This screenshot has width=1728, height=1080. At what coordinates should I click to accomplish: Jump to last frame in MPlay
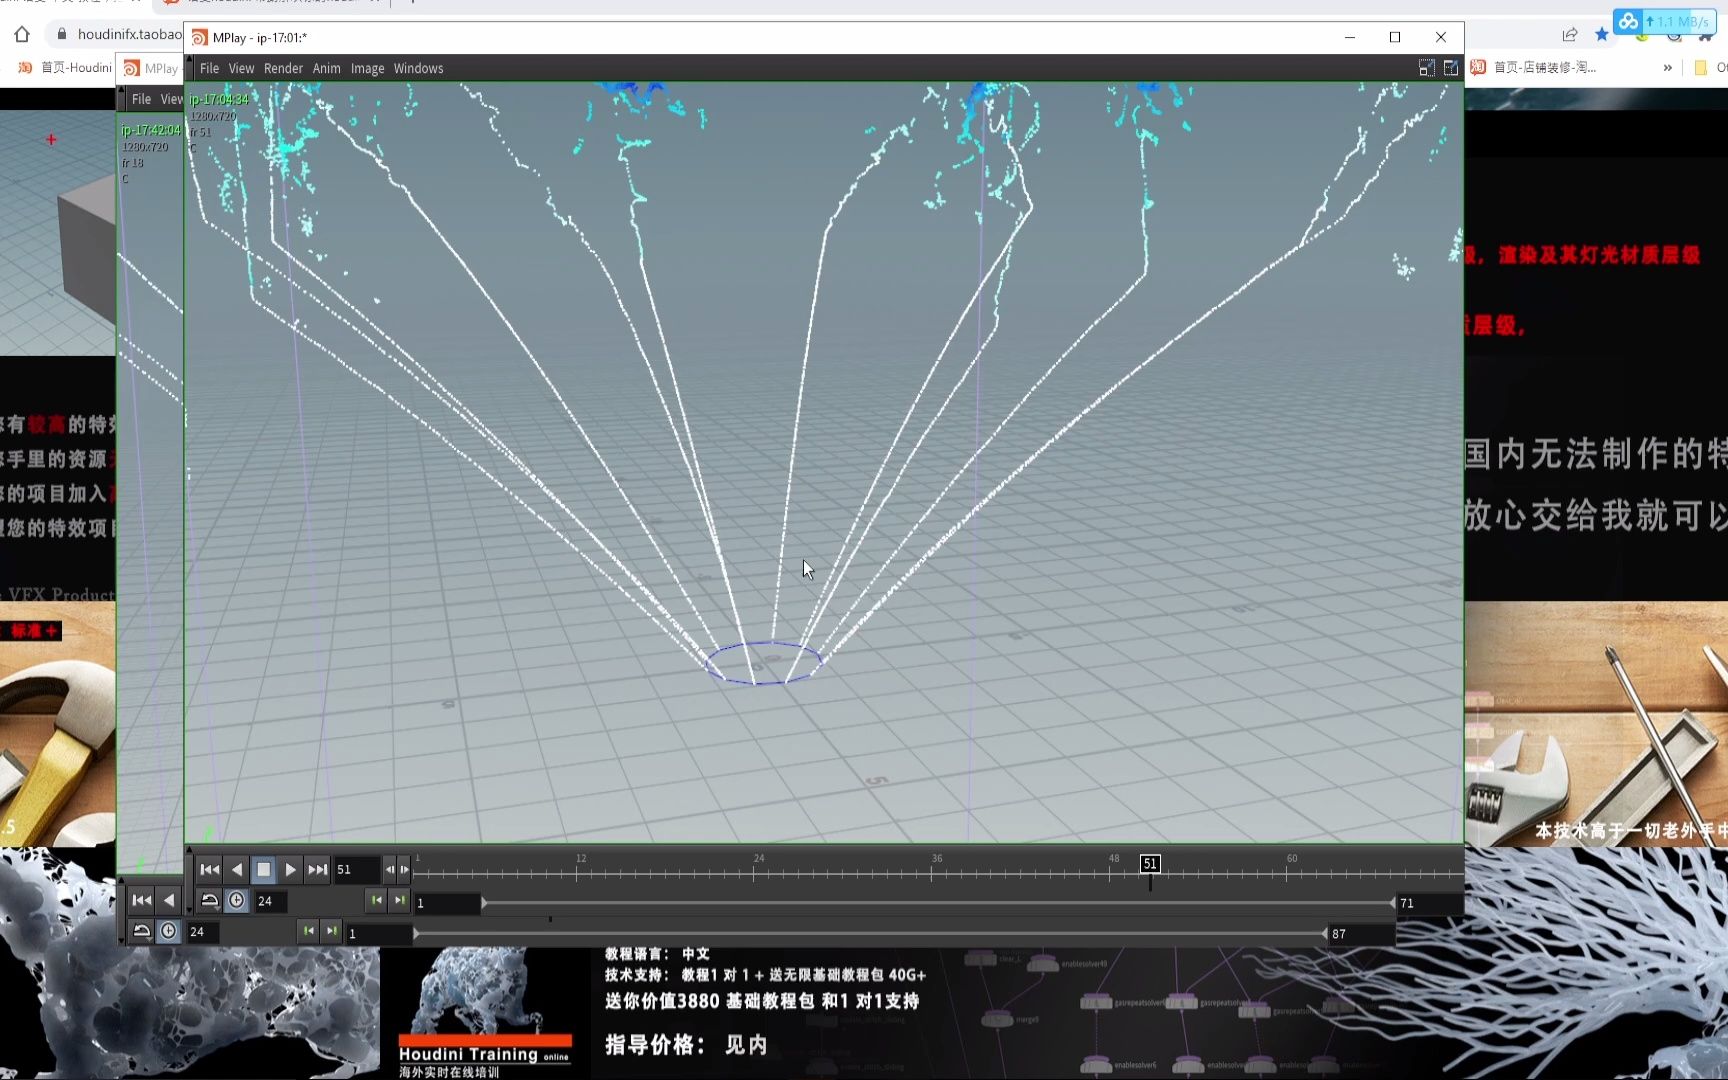[317, 869]
